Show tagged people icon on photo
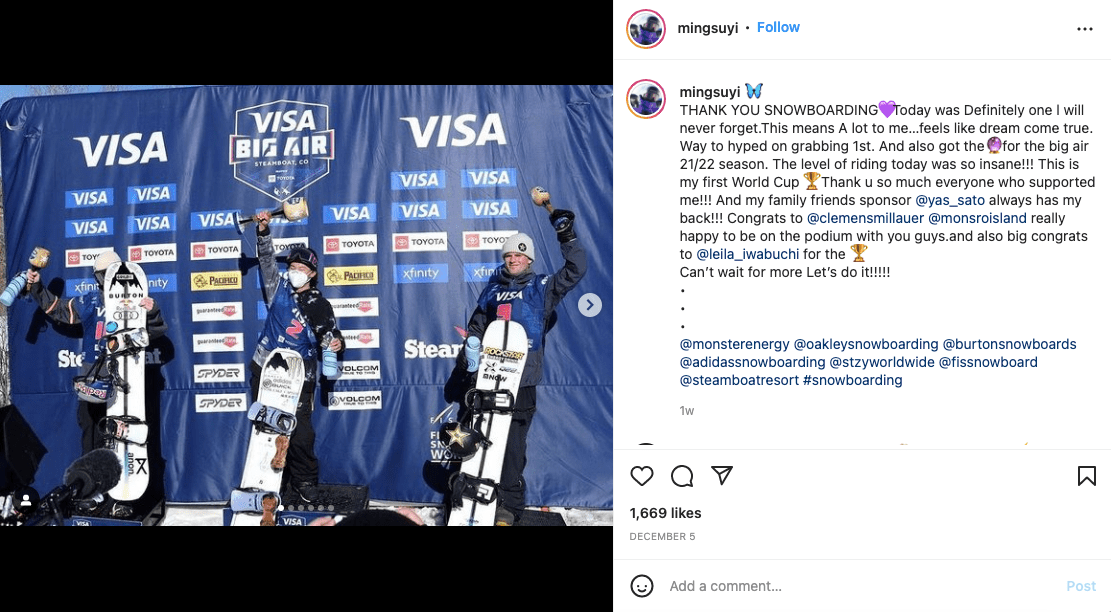The width and height of the screenshot is (1111, 612). click(x=26, y=500)
